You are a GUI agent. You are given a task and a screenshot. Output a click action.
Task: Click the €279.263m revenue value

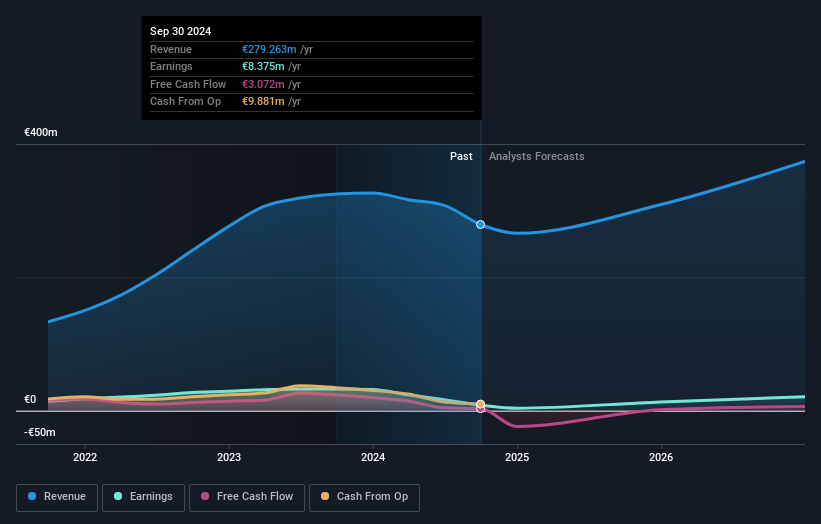tap(269, 49)
